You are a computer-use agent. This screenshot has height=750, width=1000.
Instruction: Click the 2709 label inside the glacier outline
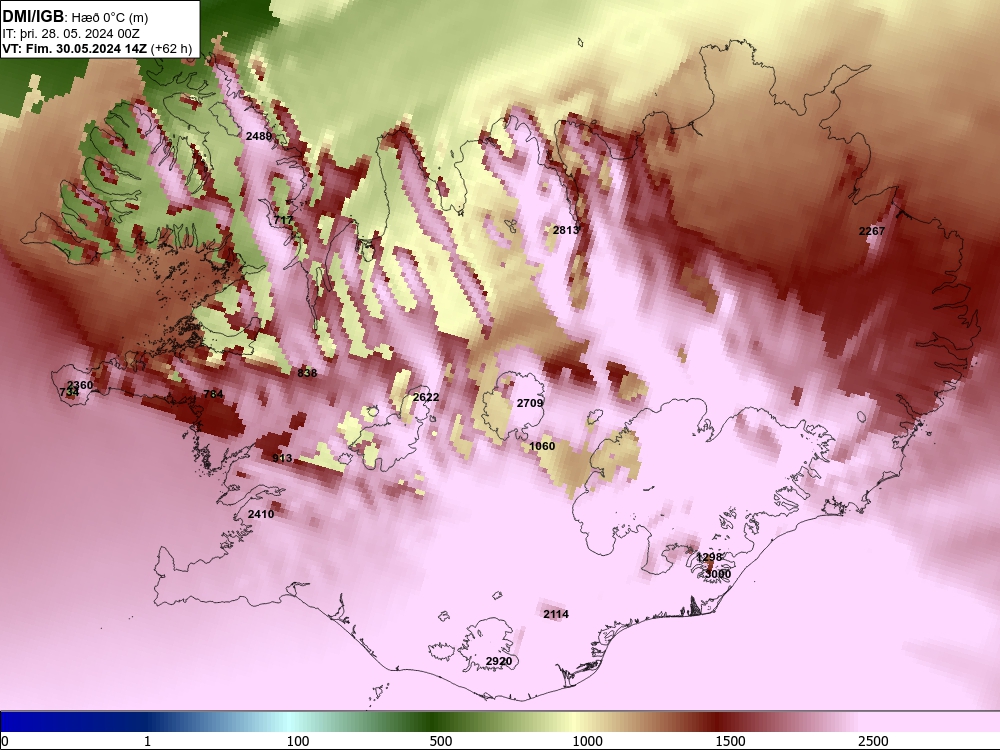point(530,403)
